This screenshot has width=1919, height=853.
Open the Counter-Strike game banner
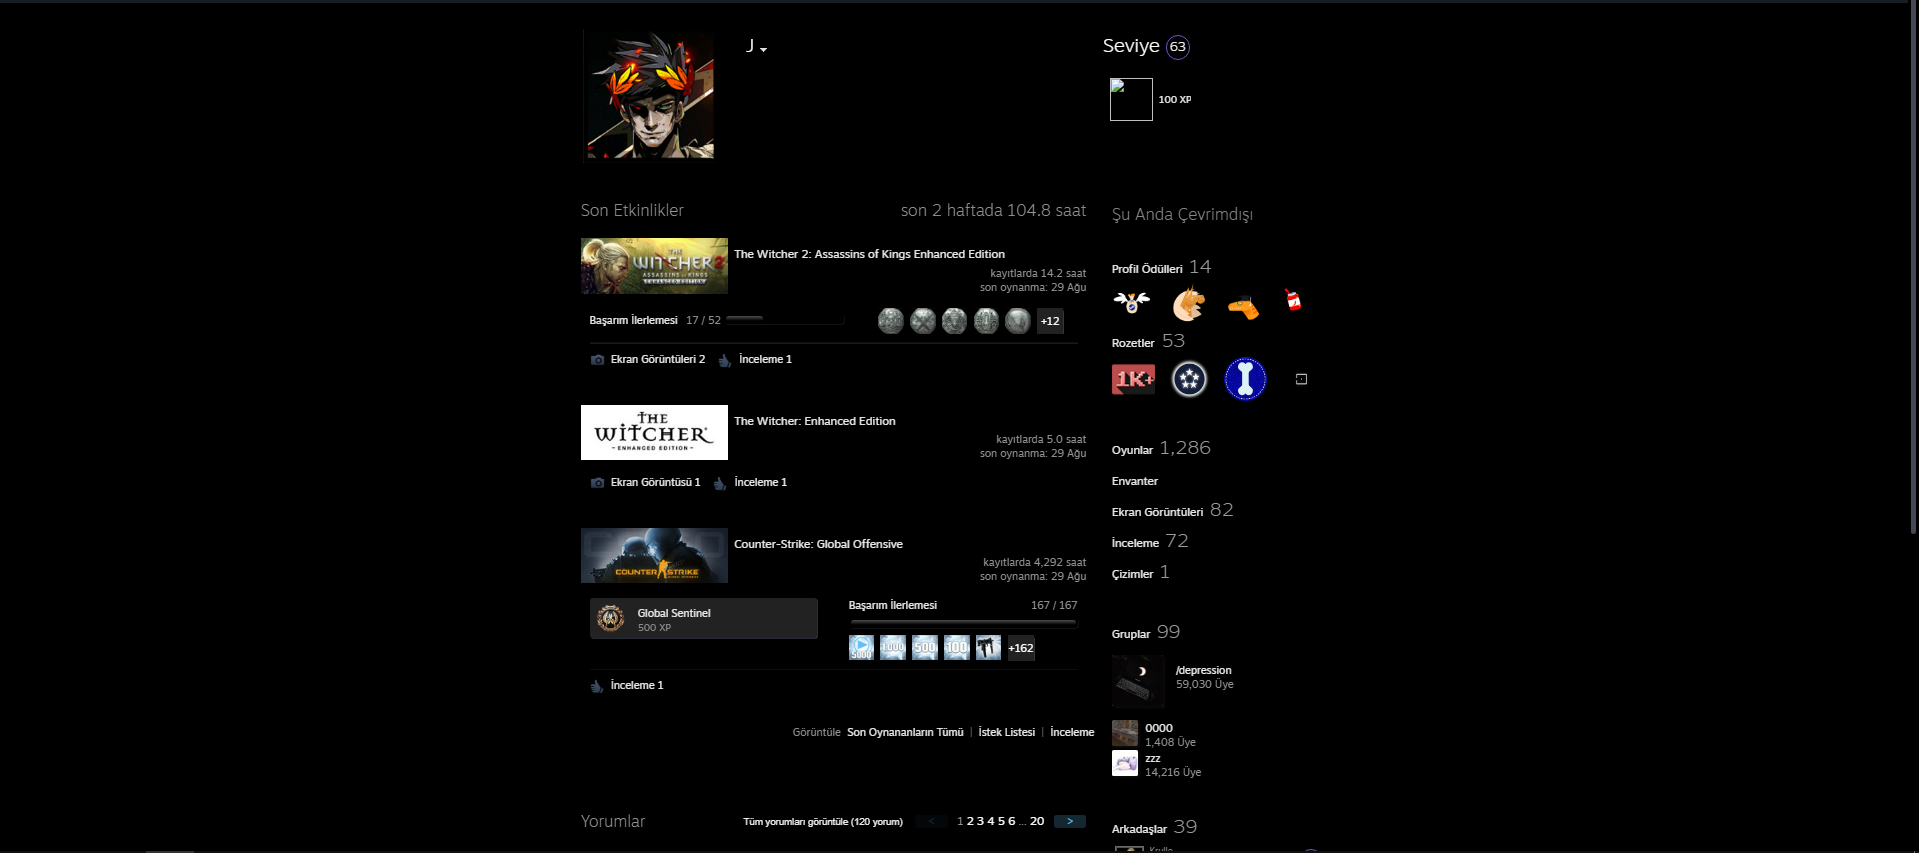pyautogui.click(x=654, y=555)
